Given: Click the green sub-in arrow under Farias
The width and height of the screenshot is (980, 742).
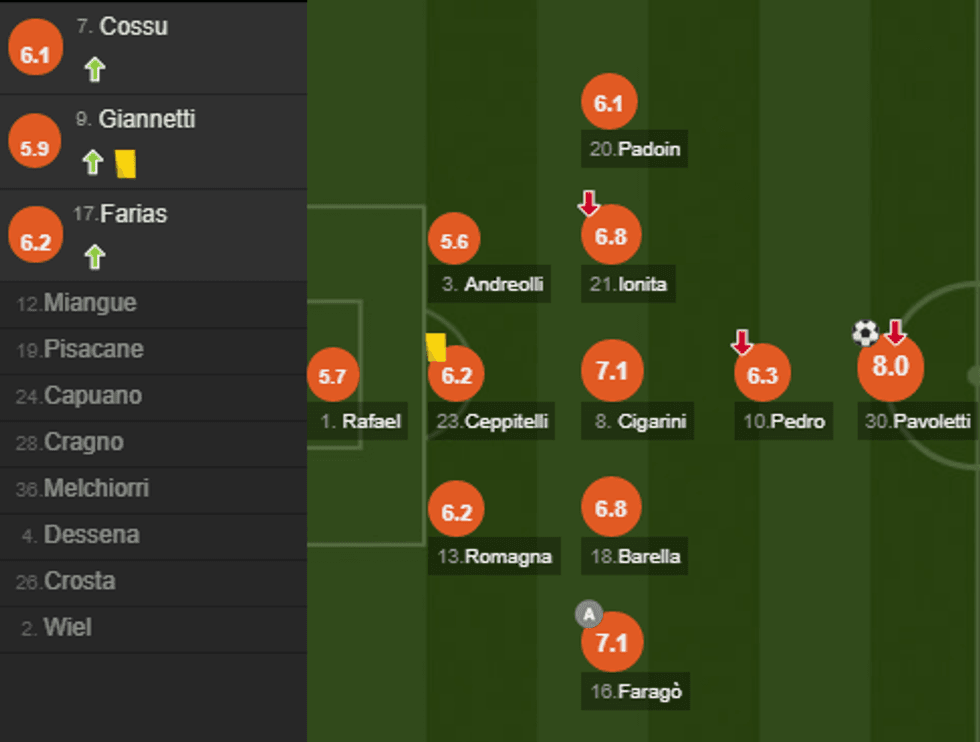Looking at the screenshot, I should [94, 257].
